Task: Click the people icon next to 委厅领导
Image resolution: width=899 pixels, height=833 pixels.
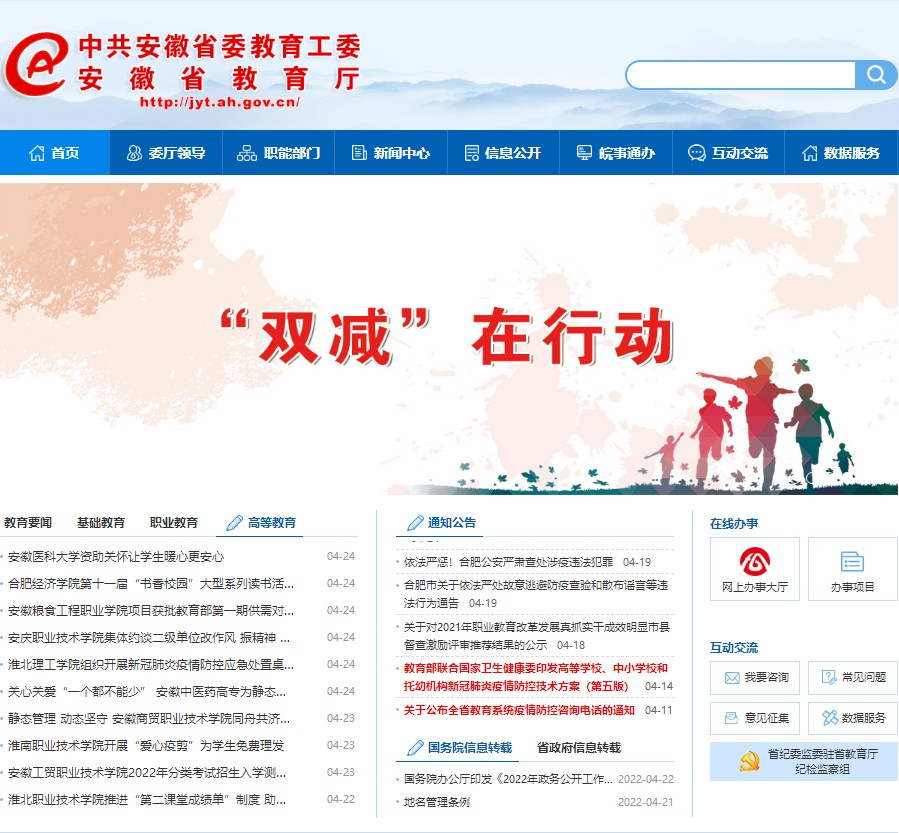Action: [x=134, y=153]
